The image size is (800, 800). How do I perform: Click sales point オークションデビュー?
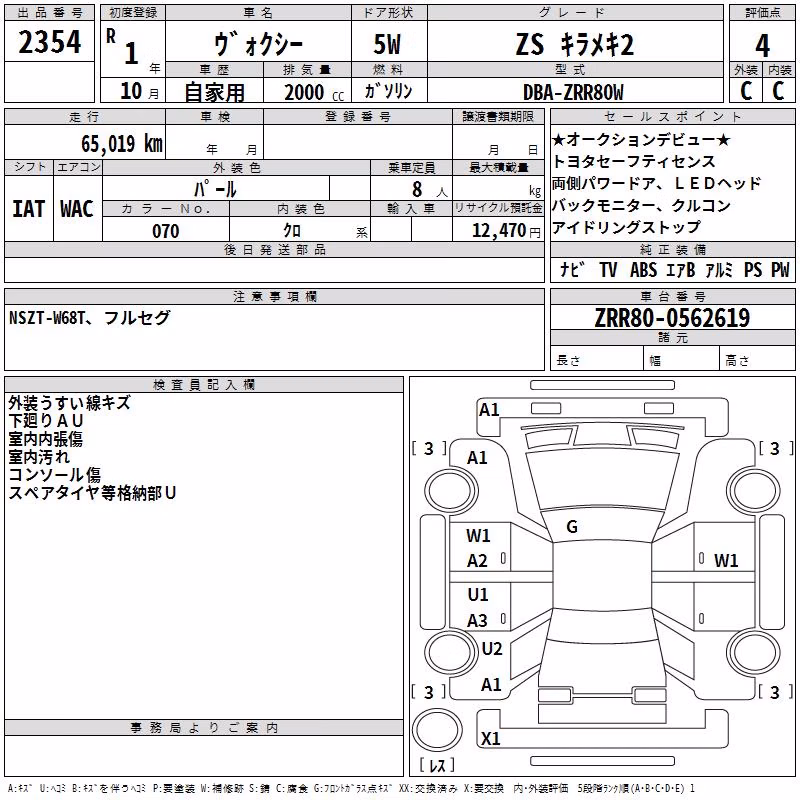(641, 139)
